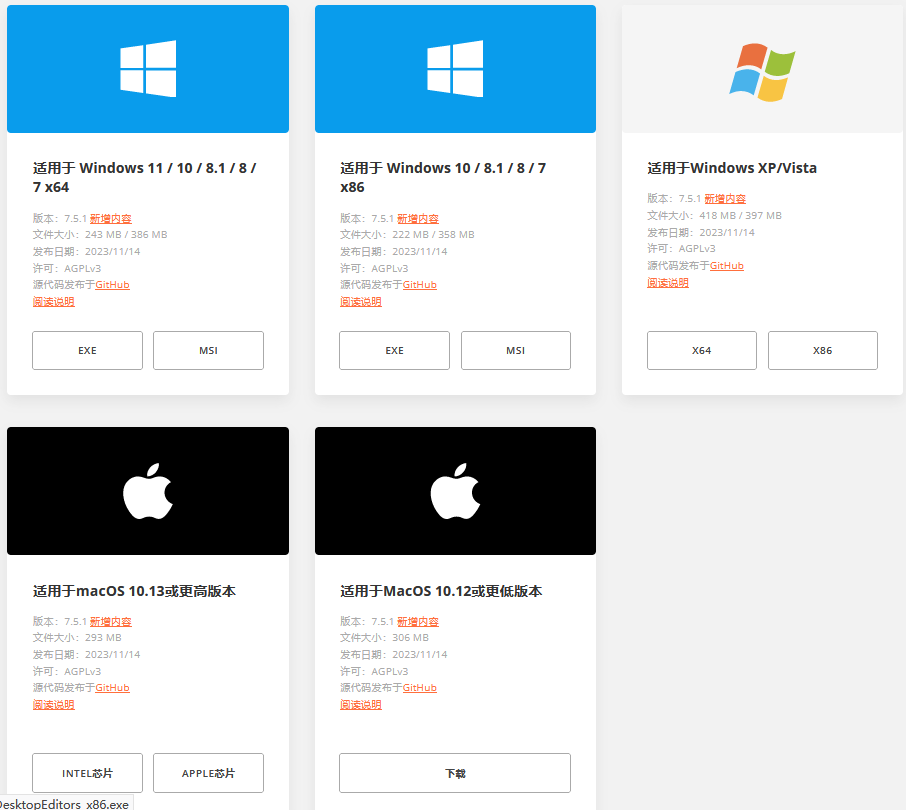The image size is (906, 810).
Task: Open 阅读说明 link on Windows 11 x64 card
Action: [54, 302]
